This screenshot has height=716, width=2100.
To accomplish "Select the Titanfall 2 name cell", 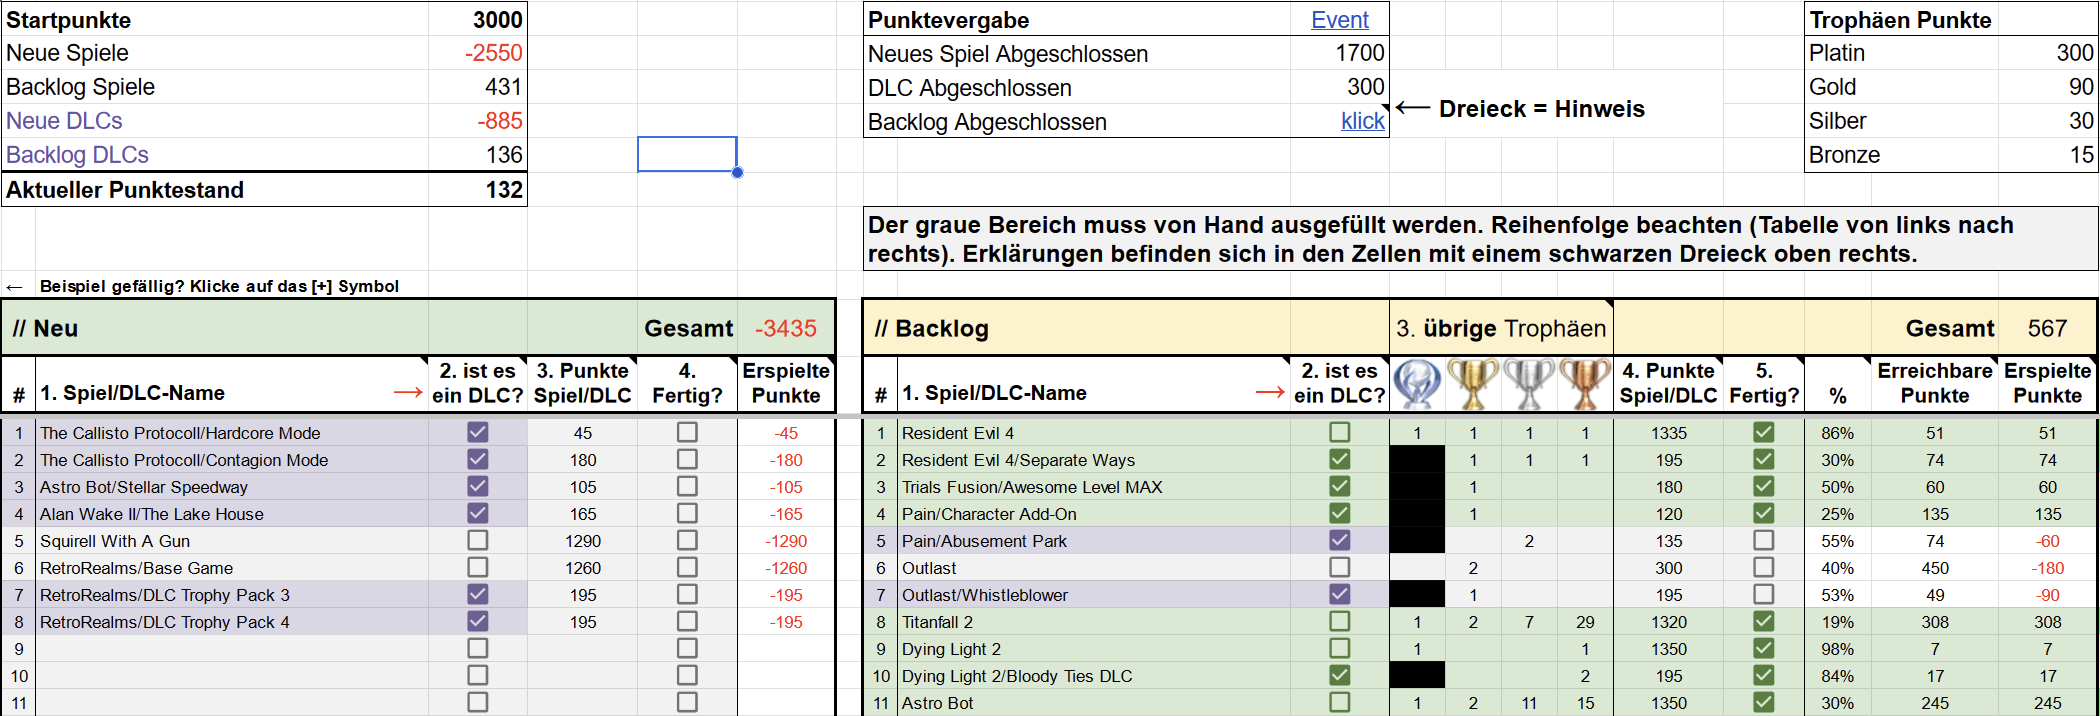I will (x=1094, y=622).
